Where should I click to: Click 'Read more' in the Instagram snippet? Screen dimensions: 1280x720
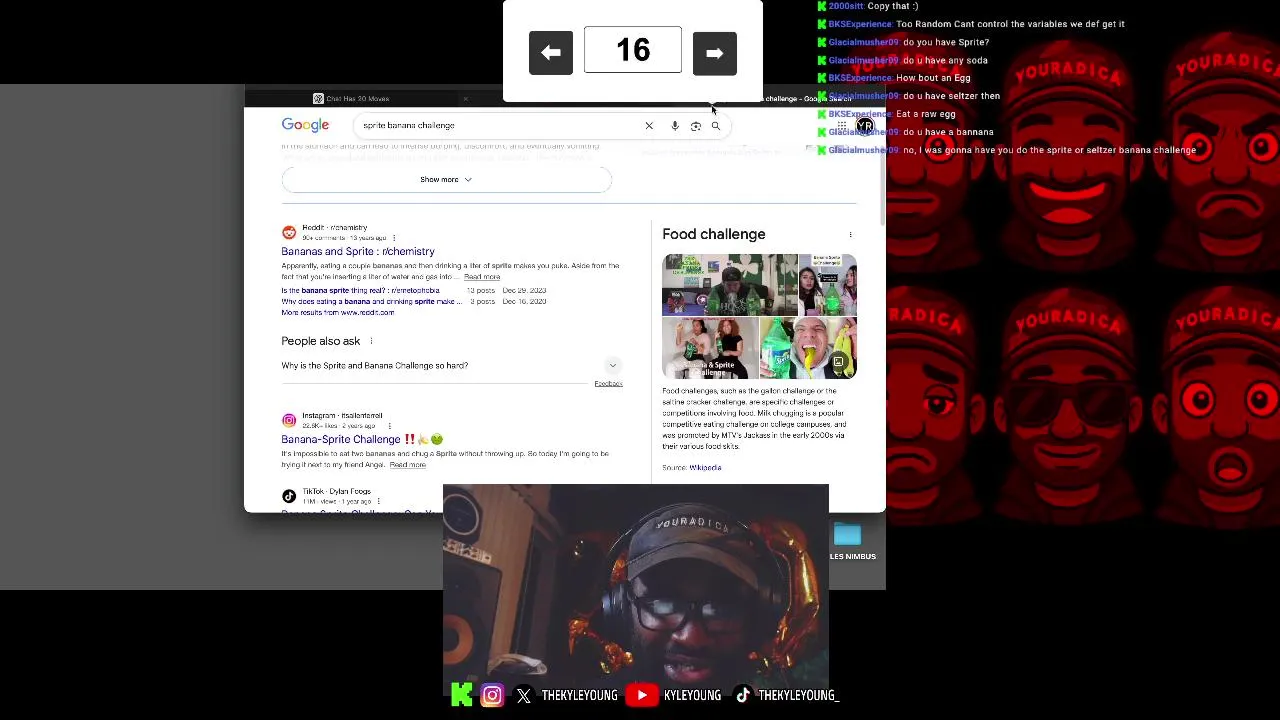tap(407, 465)
